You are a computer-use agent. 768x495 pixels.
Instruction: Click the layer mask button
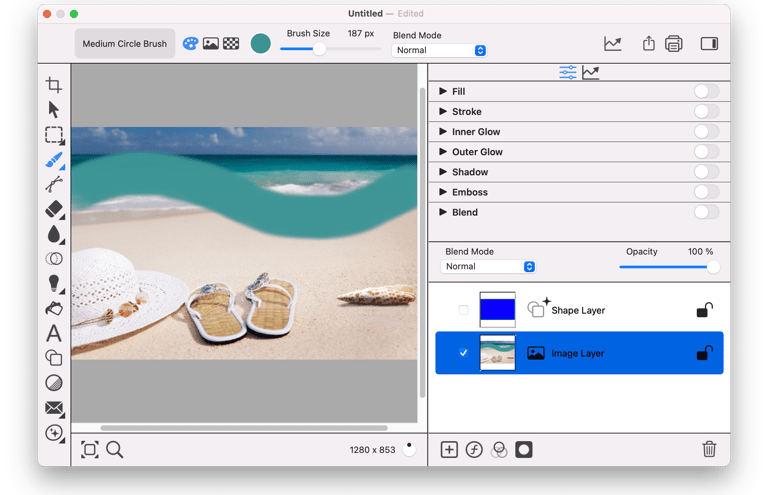(x=524, y=449)
